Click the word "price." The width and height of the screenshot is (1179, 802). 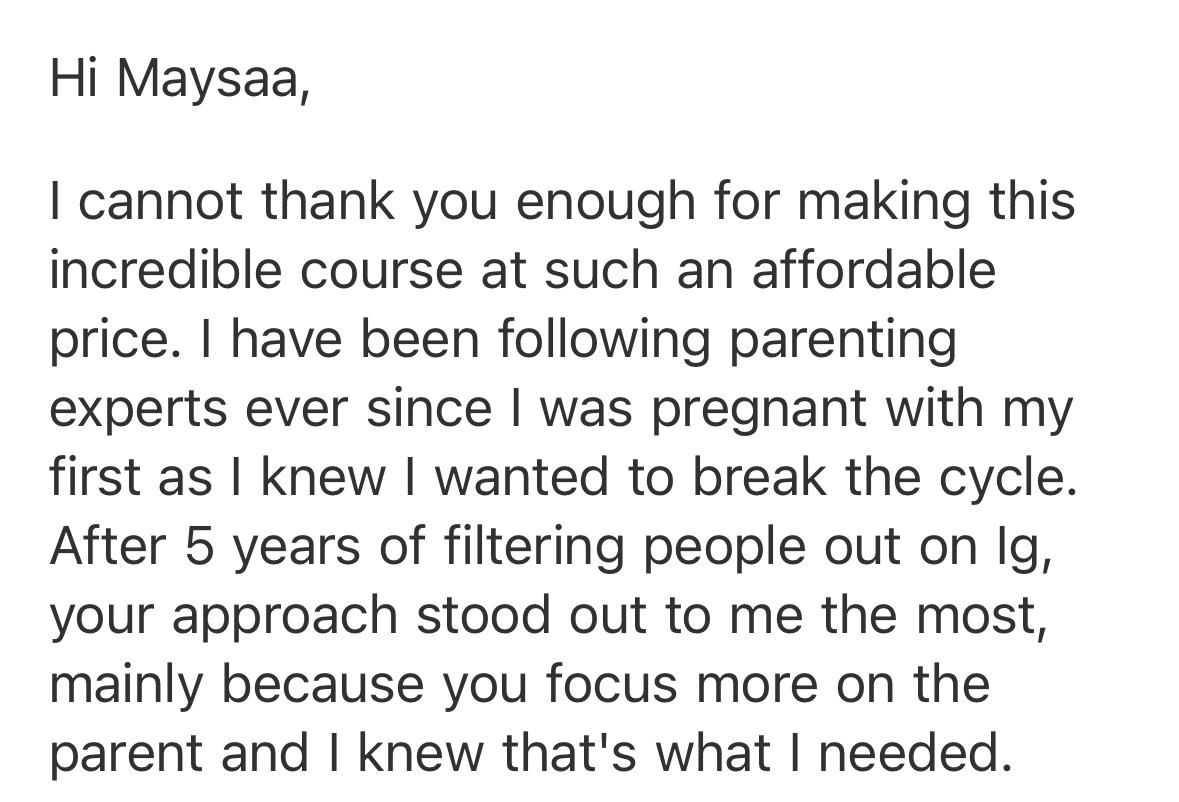109,341
